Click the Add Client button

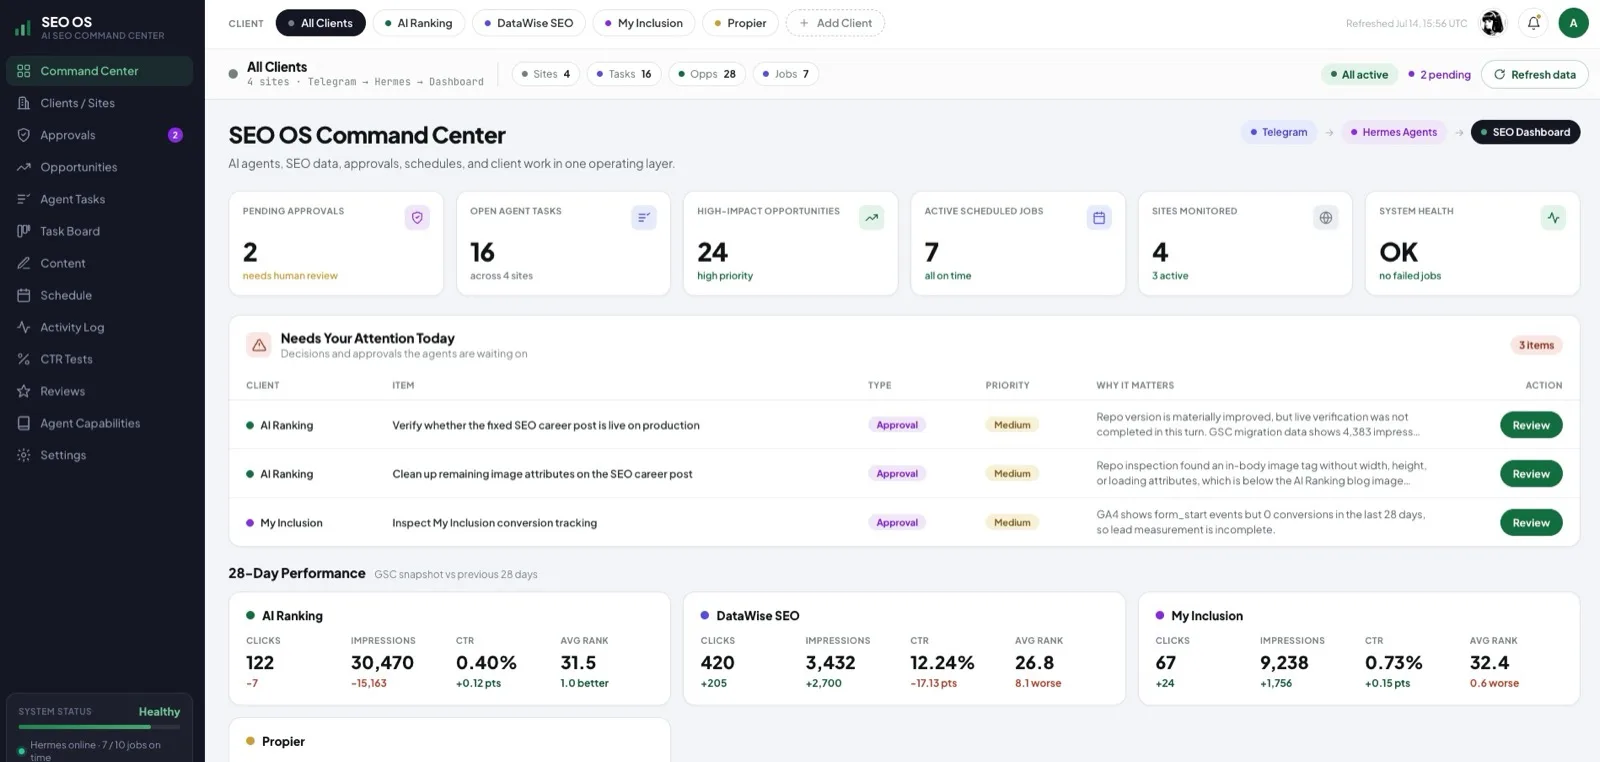(x=835, y=23)
